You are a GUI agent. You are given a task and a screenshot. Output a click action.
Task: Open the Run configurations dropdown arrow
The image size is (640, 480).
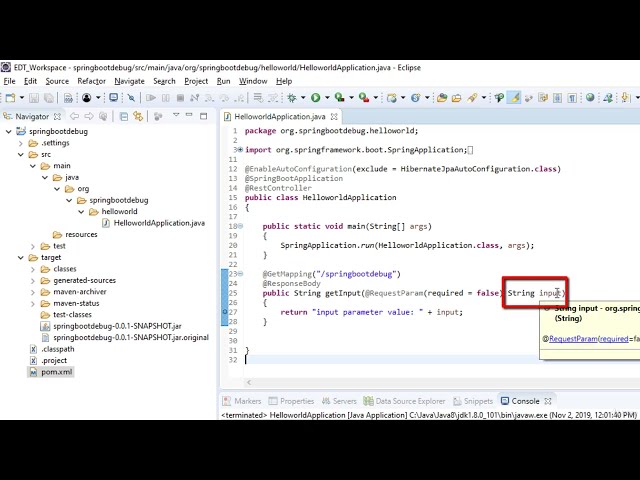click(327, 98)
